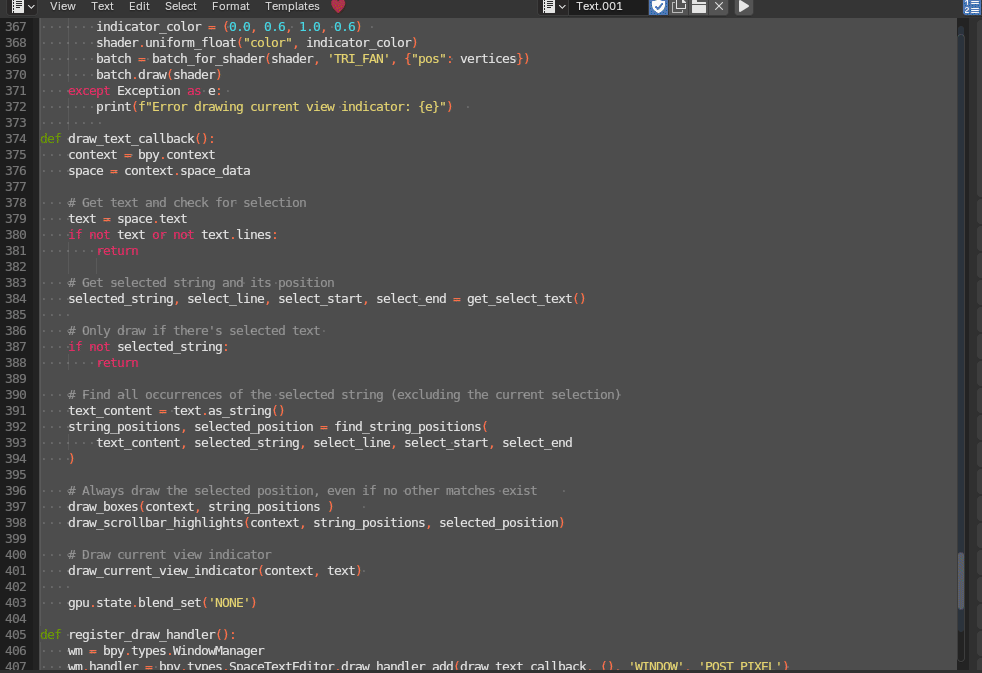The height and width of the screenshot is (673, 982).
Task: Click the 'TRI_FAN' string literal
Action: pos(359,58)
